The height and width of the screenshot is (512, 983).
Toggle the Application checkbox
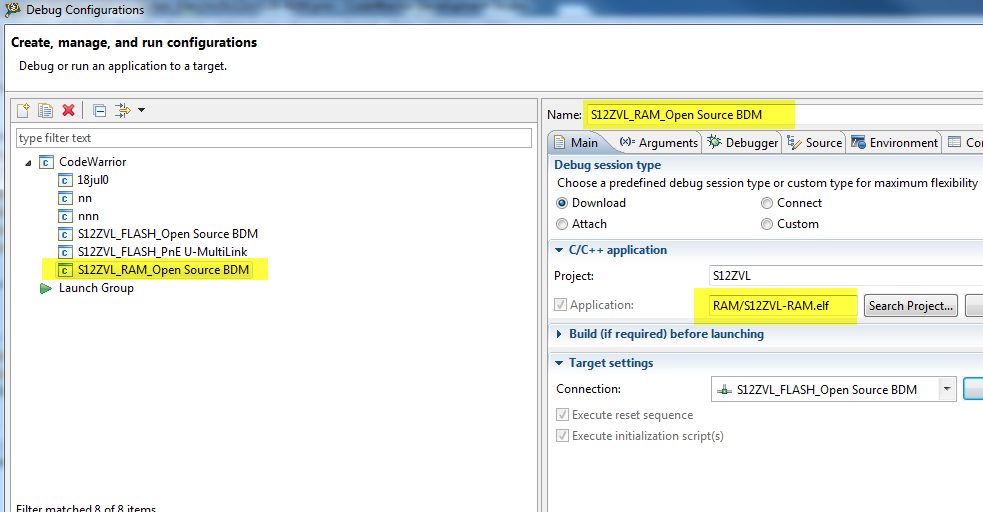[560, 305]
